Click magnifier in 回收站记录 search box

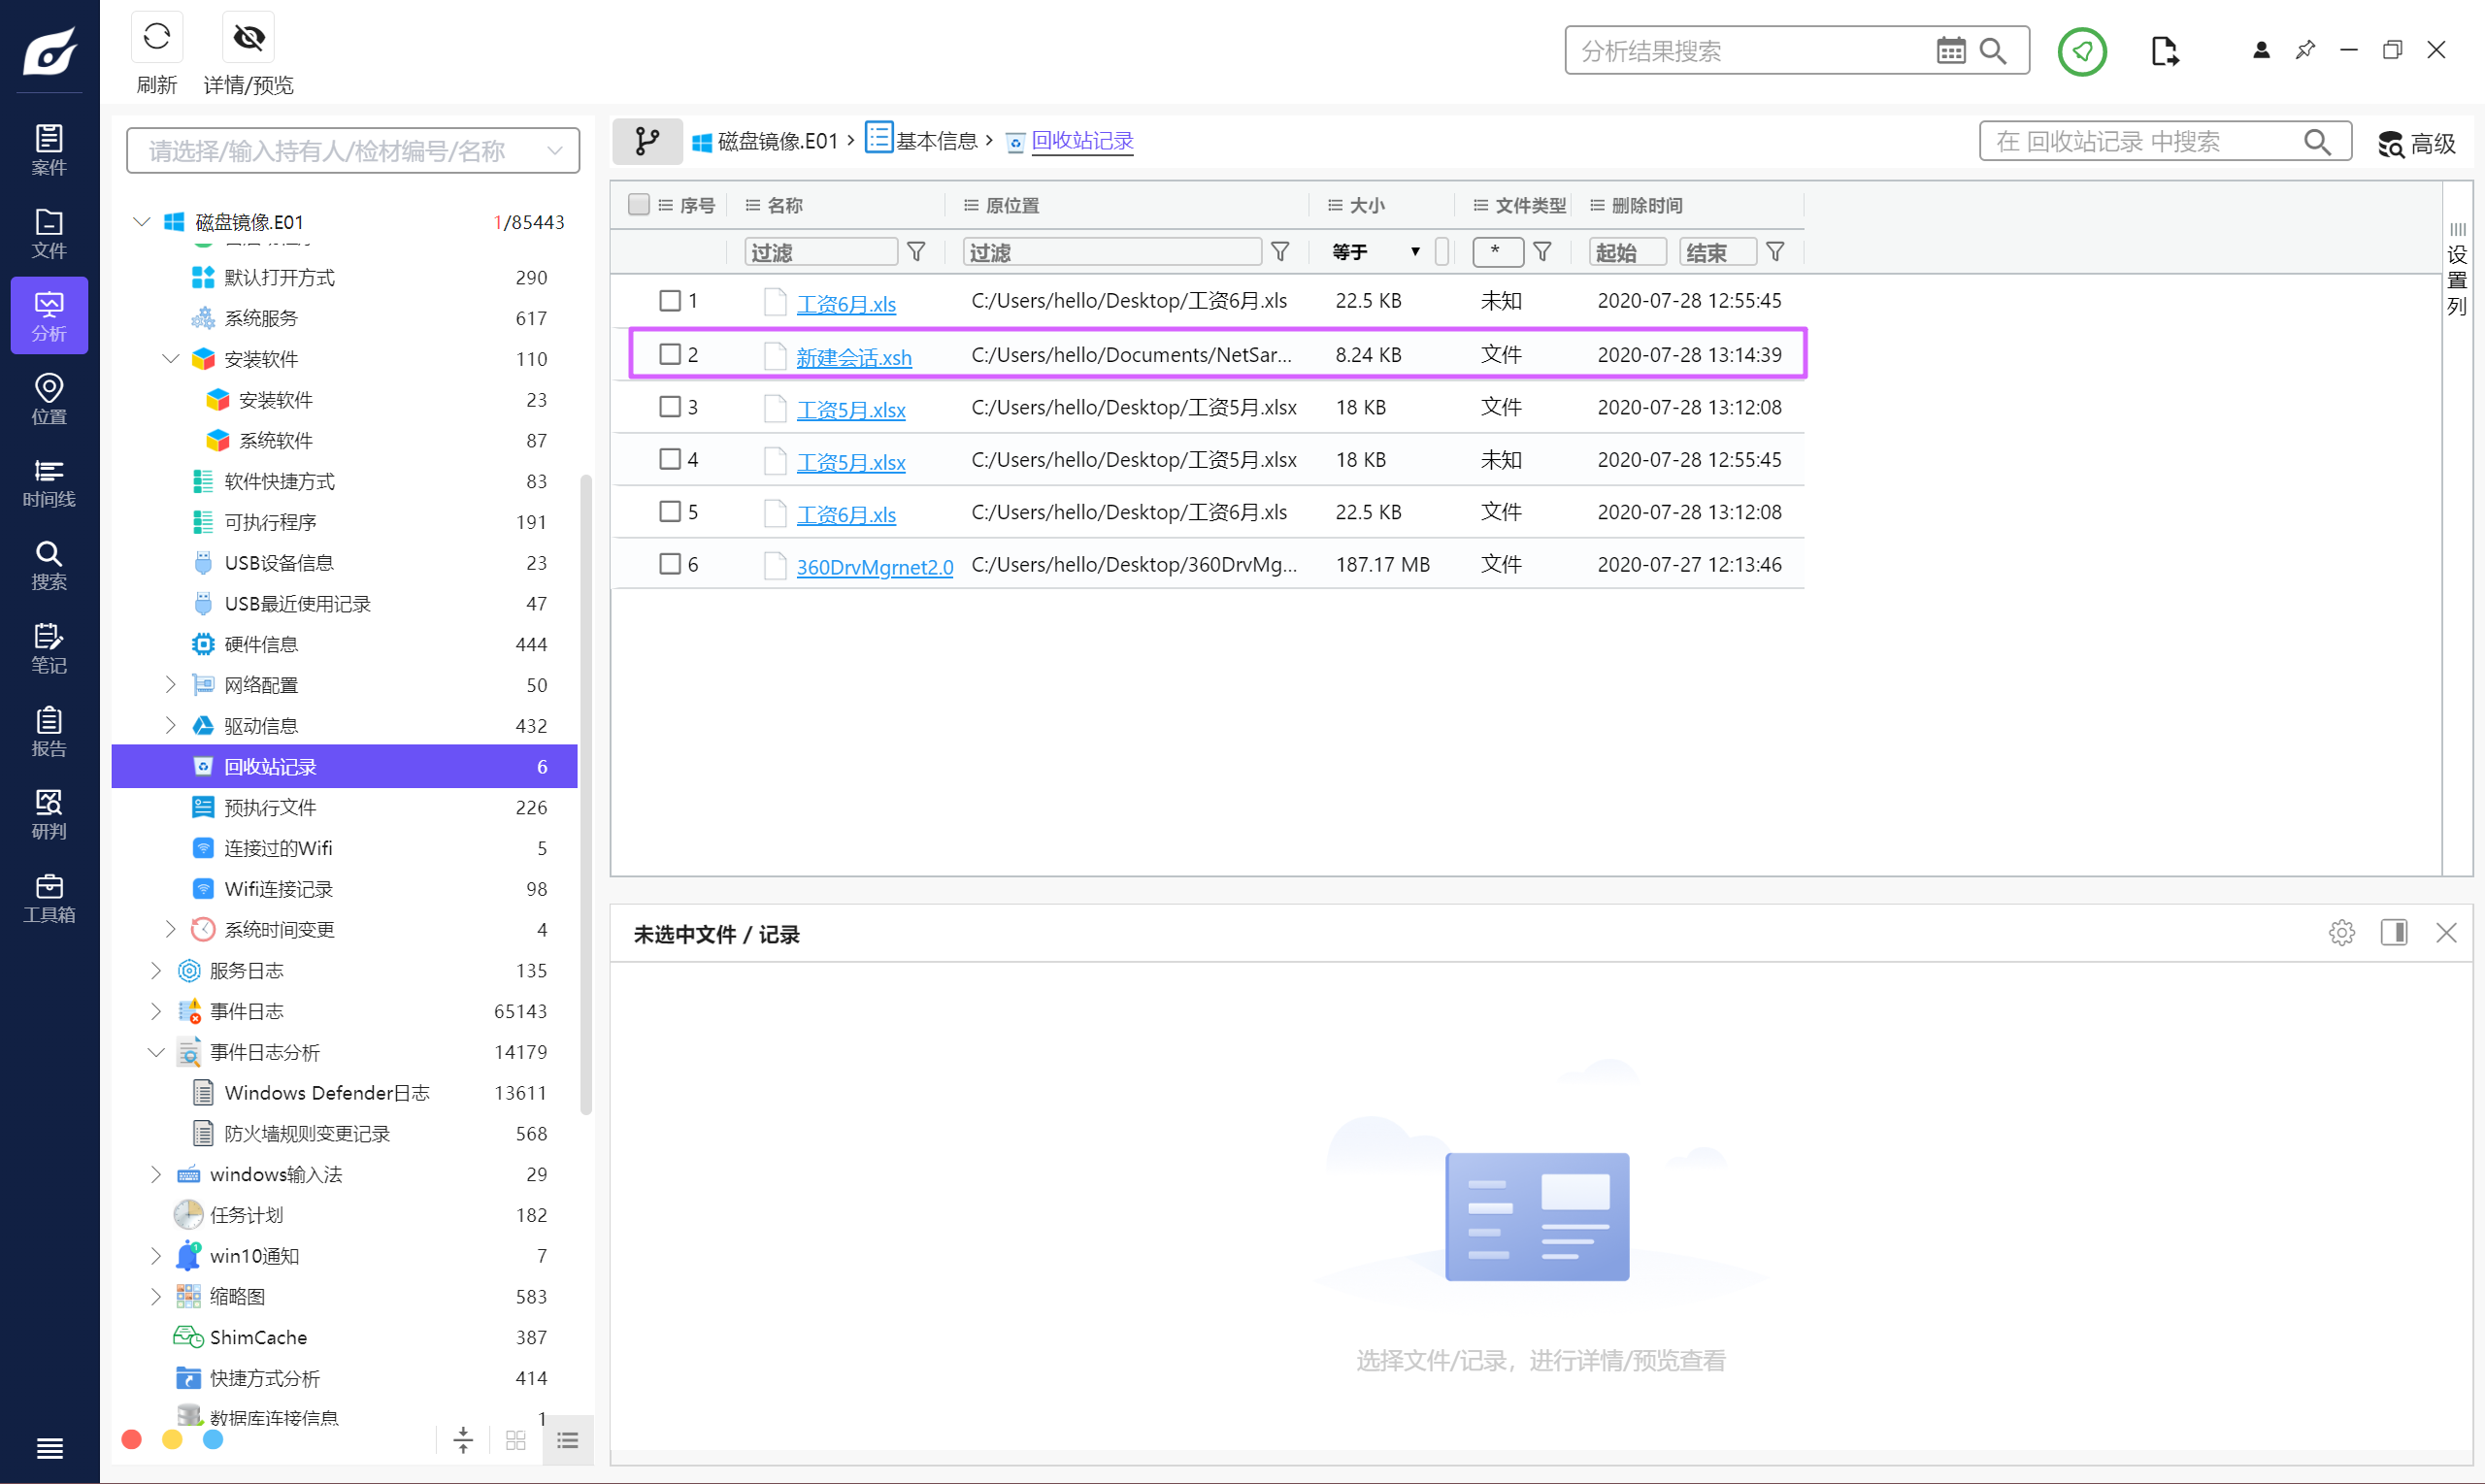(x=2317, y=142)
